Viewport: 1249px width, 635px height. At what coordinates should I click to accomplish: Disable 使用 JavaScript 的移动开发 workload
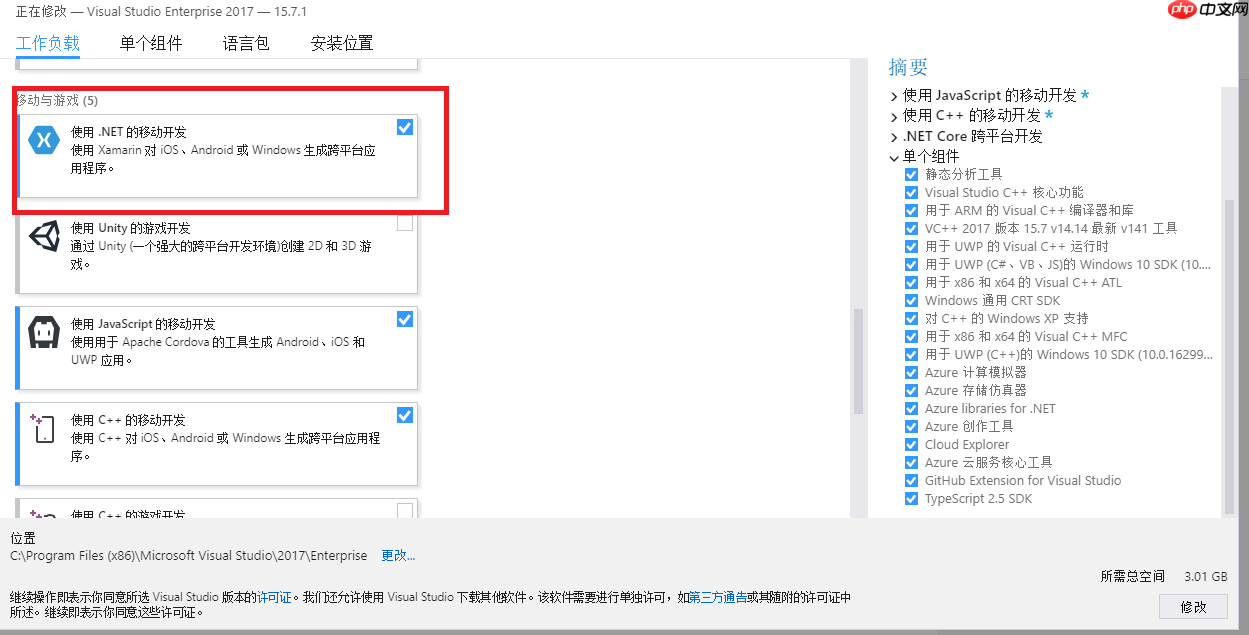(404, 319)
